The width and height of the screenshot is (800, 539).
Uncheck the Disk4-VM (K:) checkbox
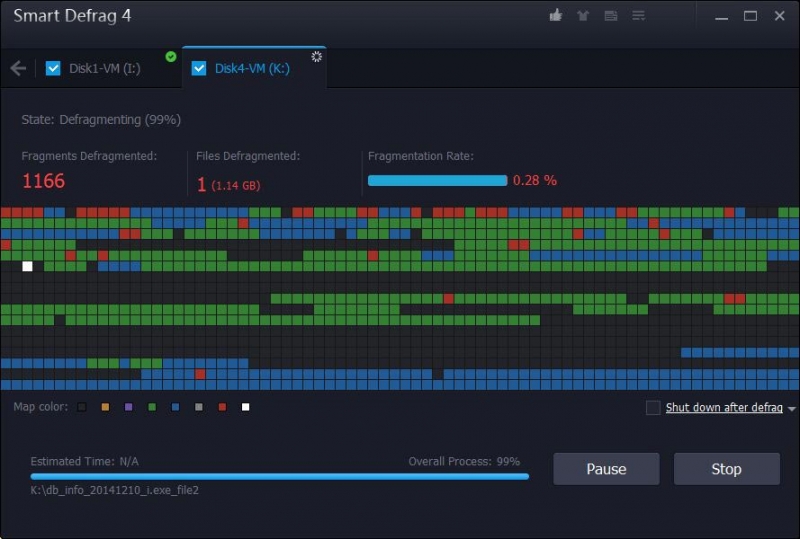pos(199,68)
